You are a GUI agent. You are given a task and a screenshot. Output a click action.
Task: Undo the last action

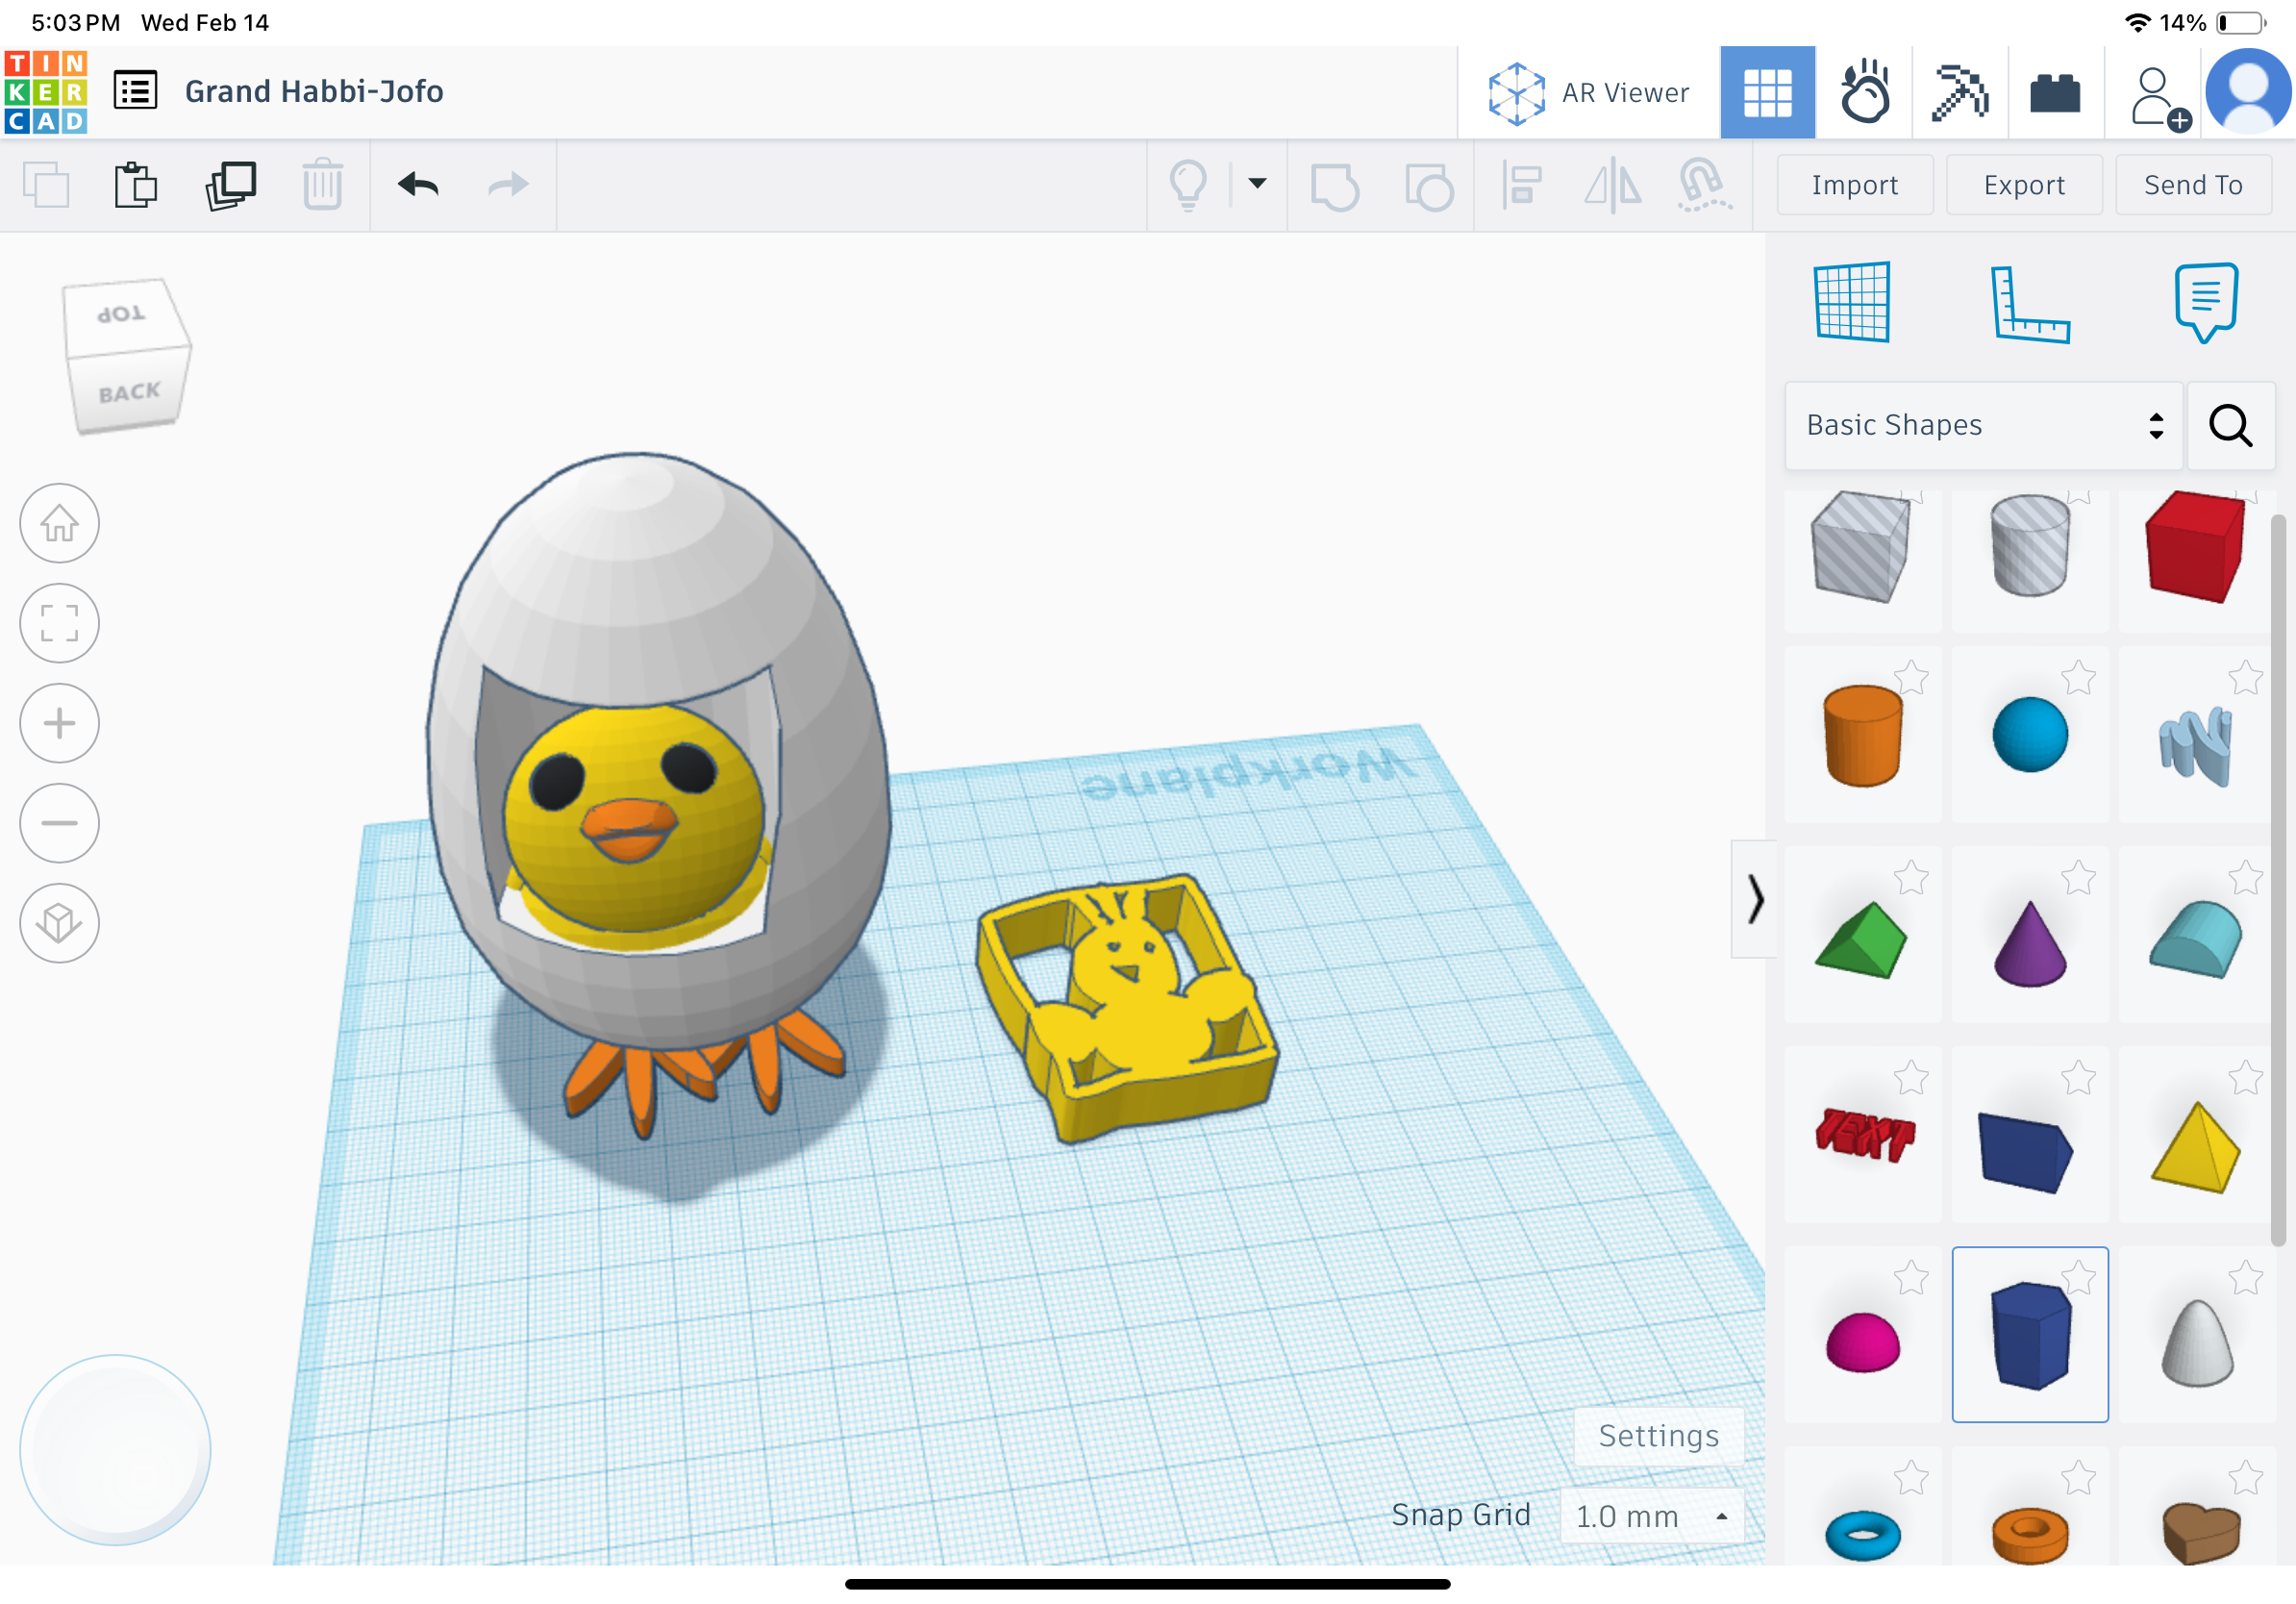(x=418, y=184)
